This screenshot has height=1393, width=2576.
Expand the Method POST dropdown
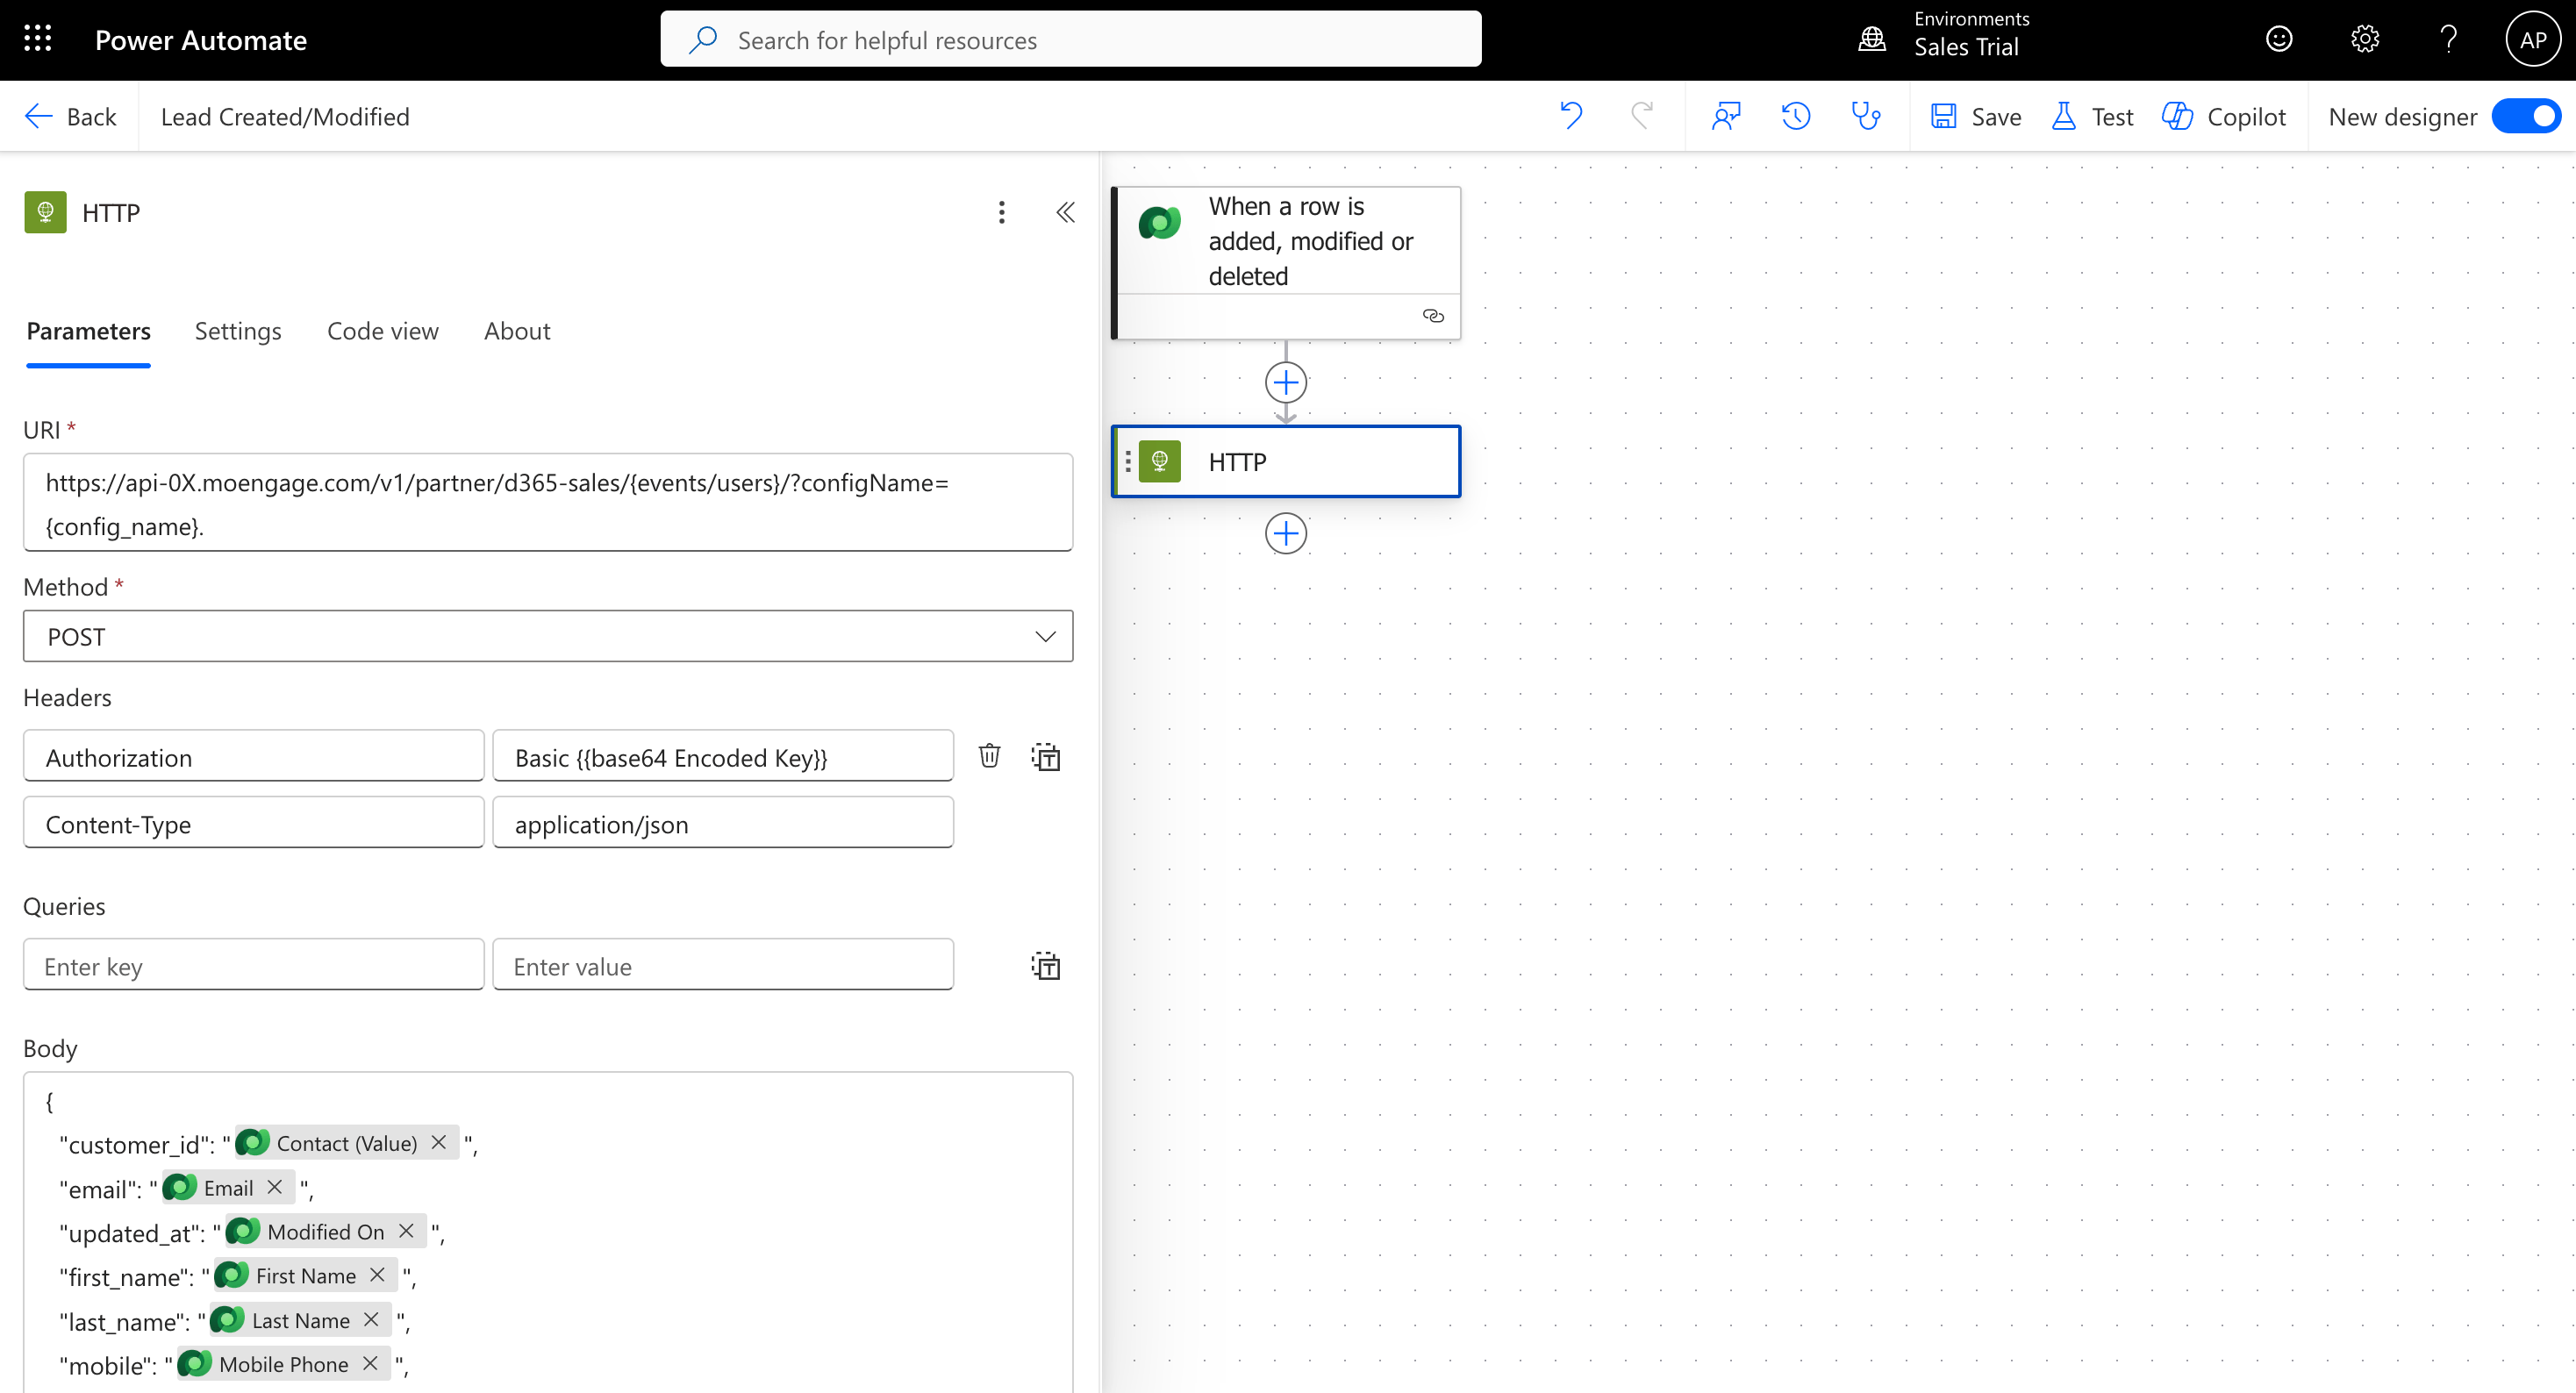pyautogui.click(x=548, y=636)
